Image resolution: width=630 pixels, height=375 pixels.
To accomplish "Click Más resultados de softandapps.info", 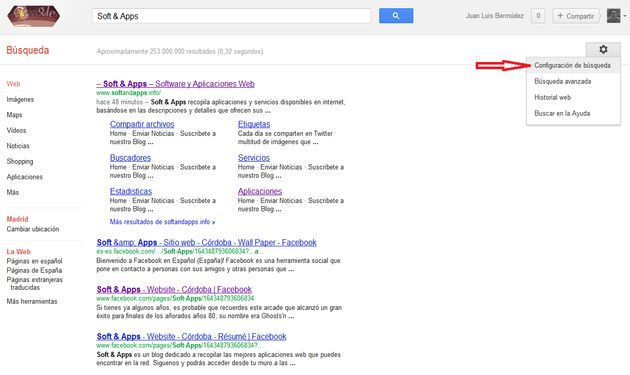I will click(162, 222).
